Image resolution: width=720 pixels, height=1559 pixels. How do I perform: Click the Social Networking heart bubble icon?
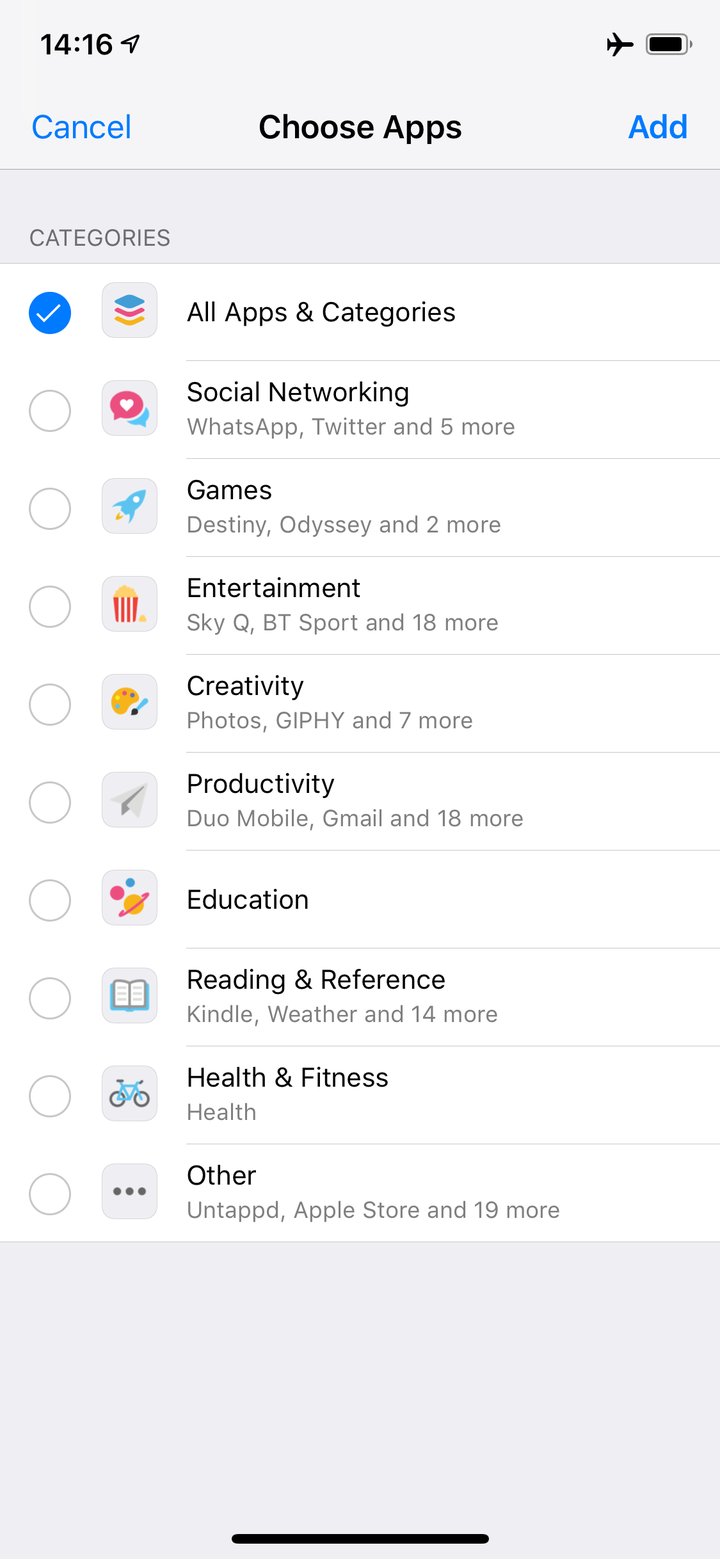[x=130, y=409]
